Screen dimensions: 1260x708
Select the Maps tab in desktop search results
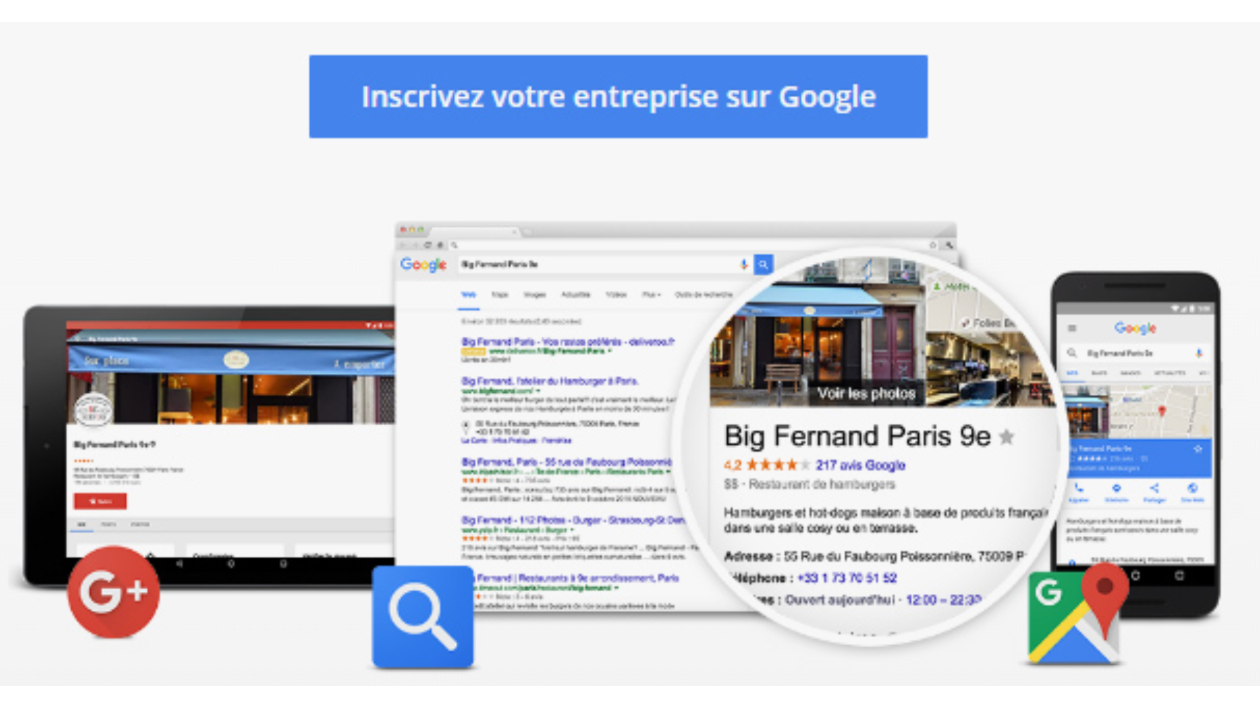[500, 295]
